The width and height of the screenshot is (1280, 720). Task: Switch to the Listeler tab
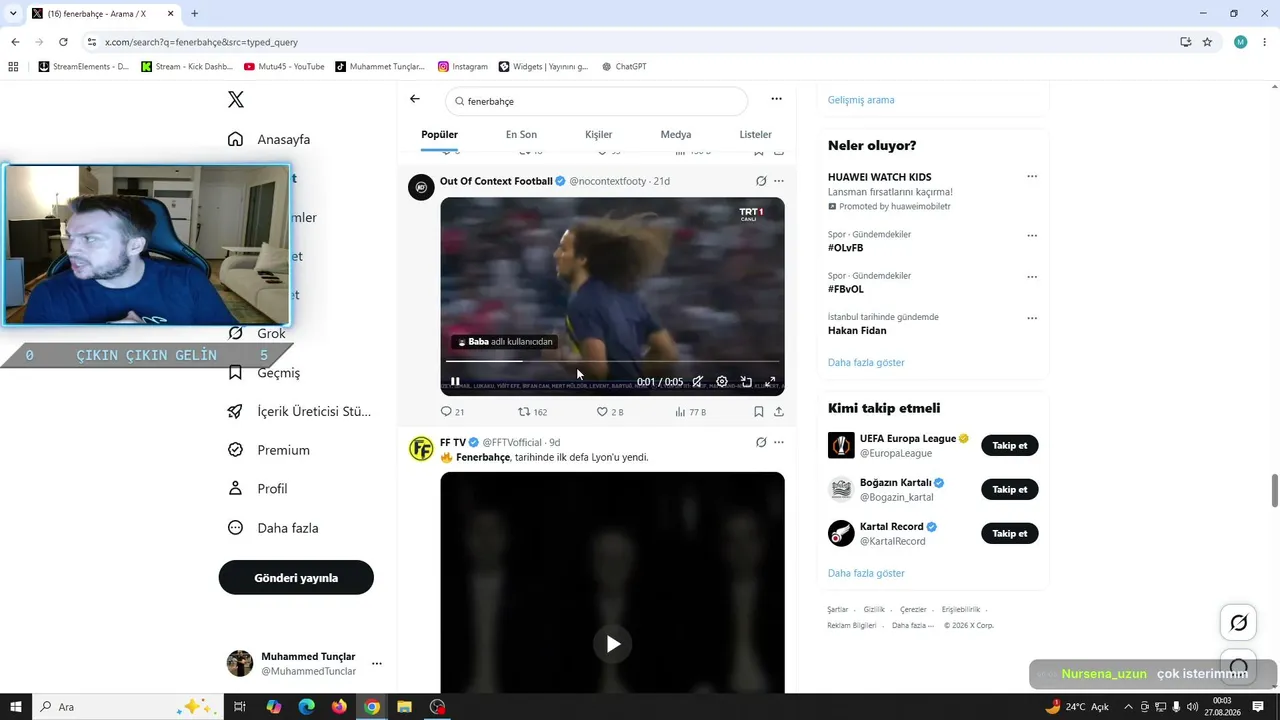coord(755,135)
